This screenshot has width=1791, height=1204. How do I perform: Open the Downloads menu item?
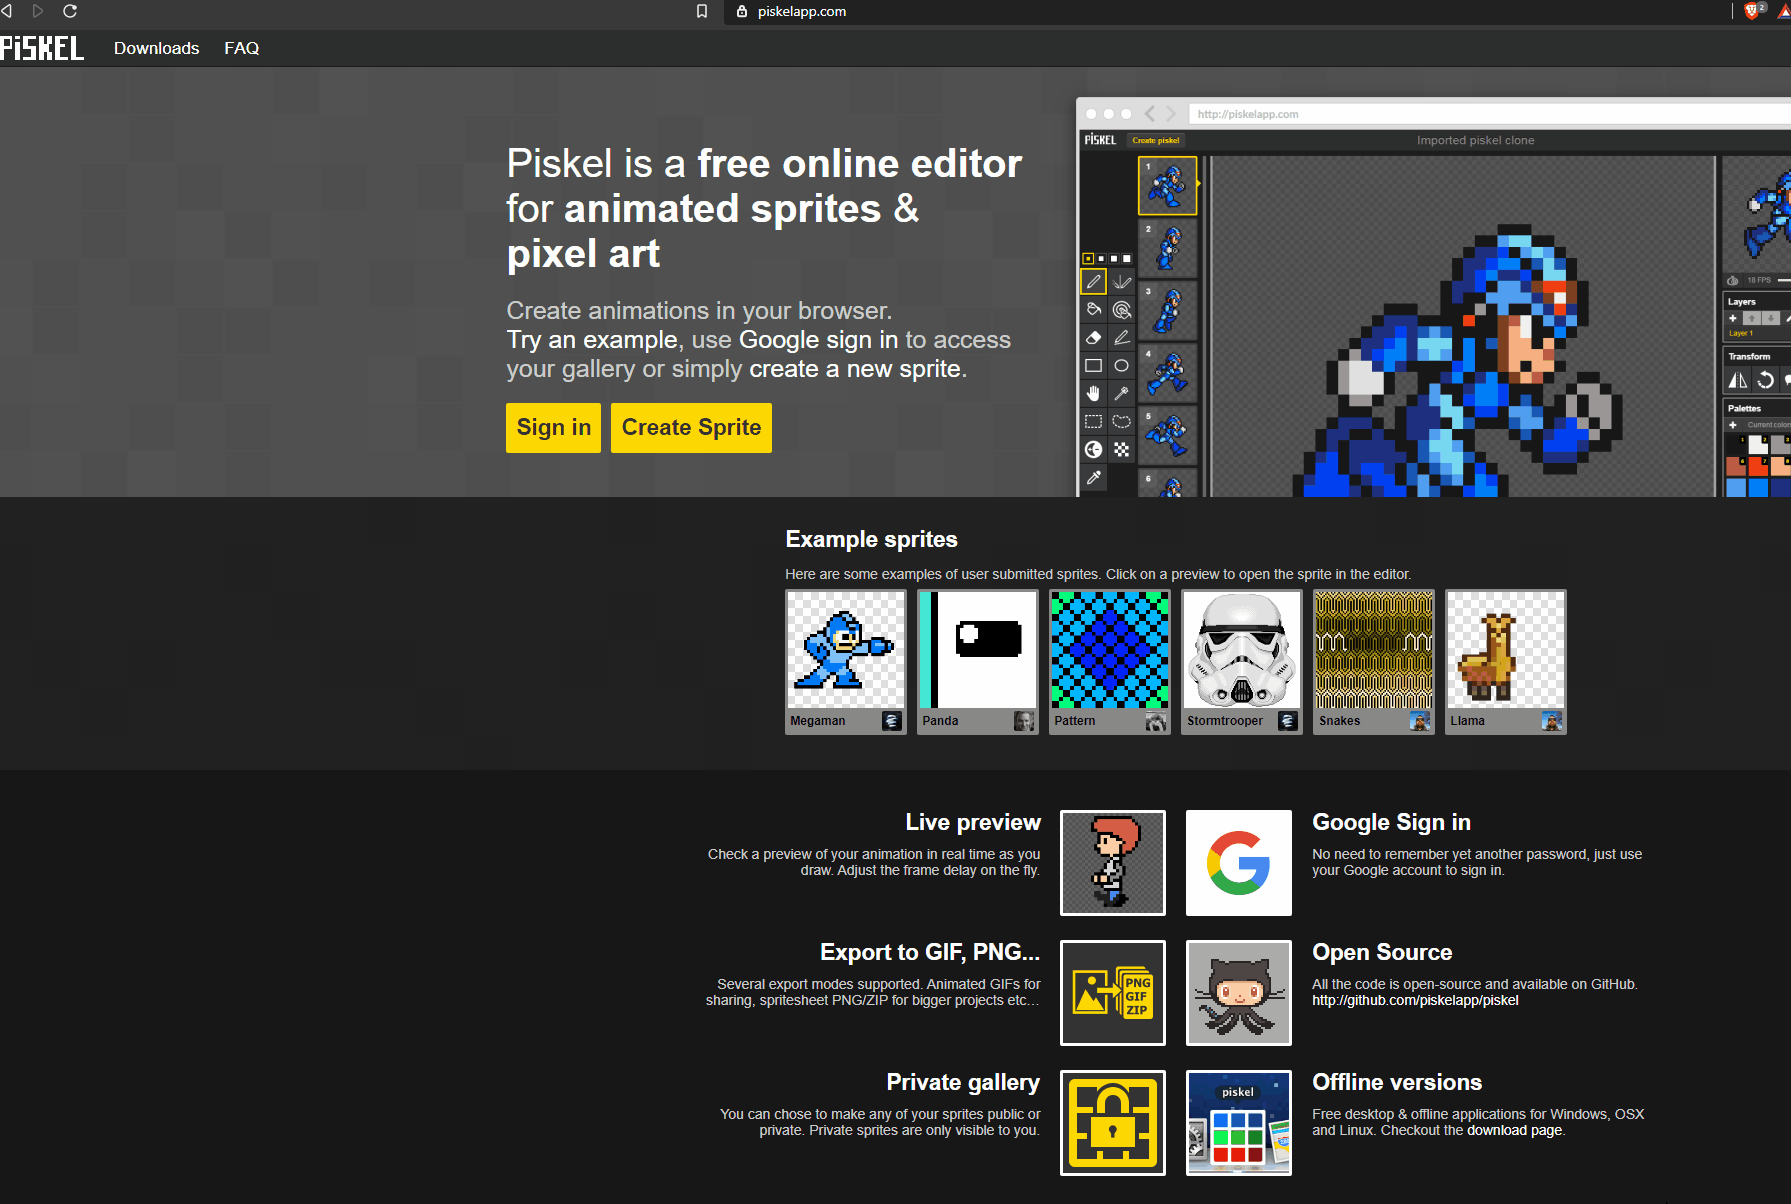click(156, 48)
